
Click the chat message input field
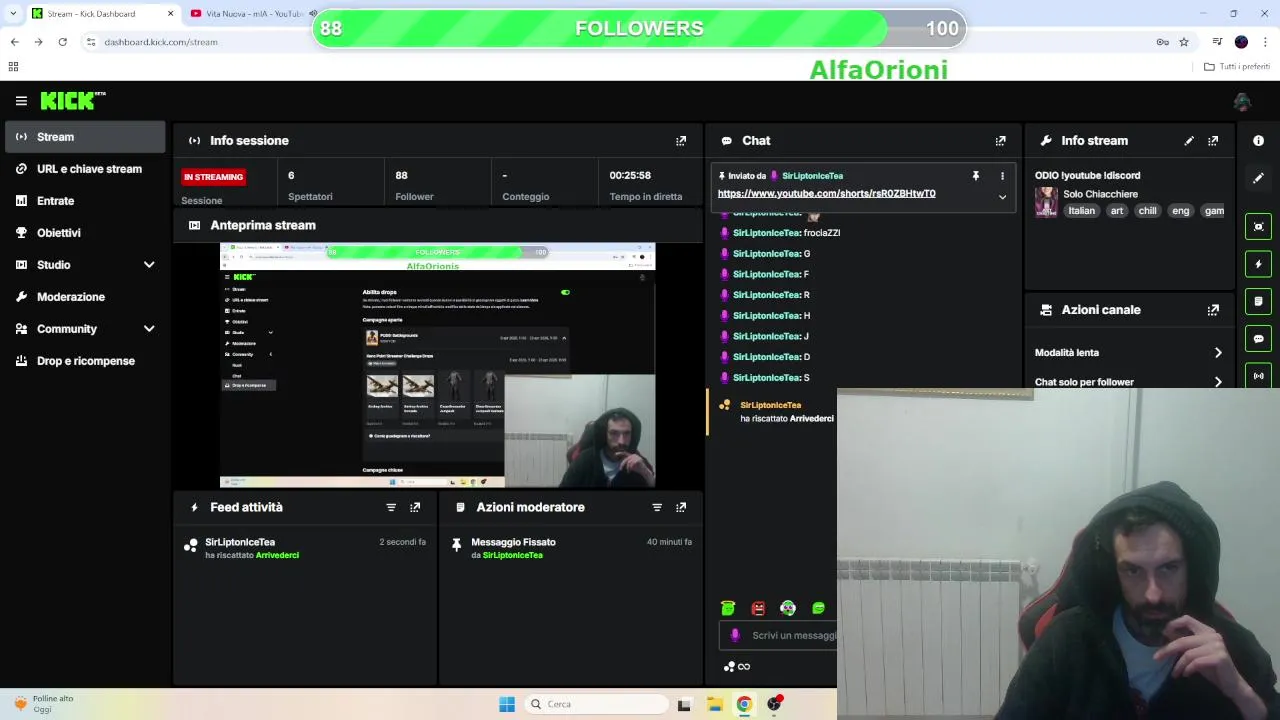[x=778, y=635]
